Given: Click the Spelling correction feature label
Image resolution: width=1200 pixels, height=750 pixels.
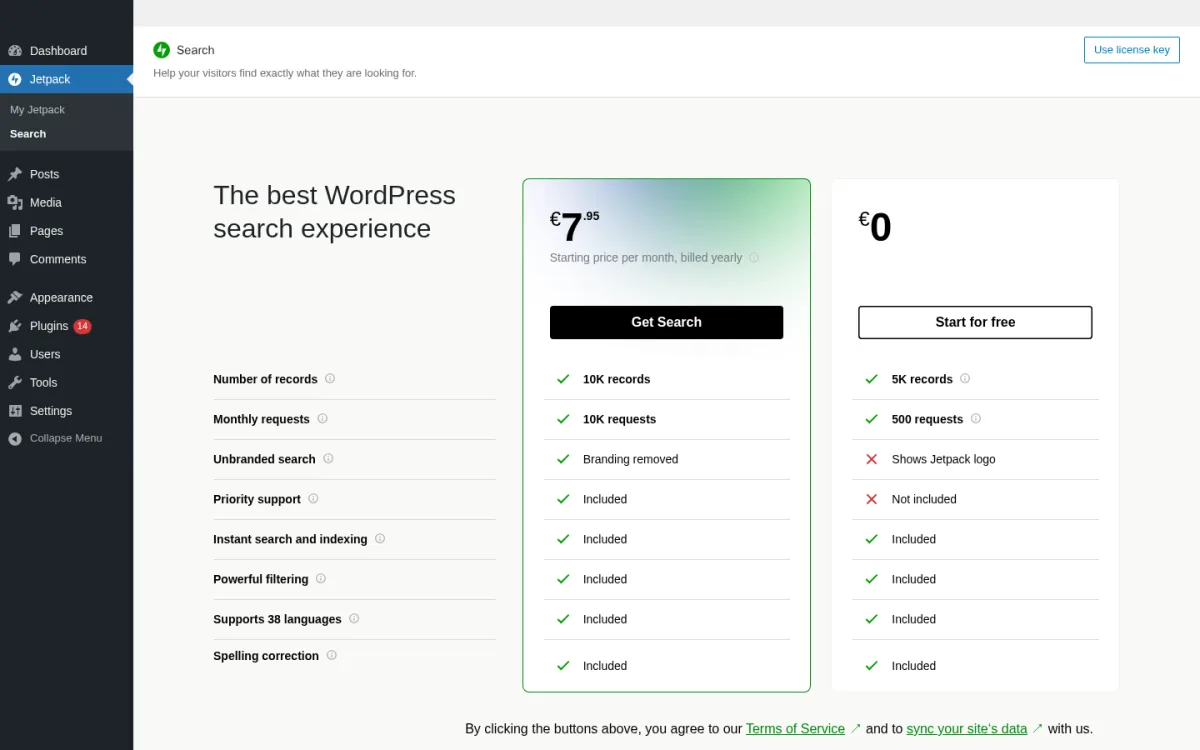Looking at the screenshot, I should (266, 656).
